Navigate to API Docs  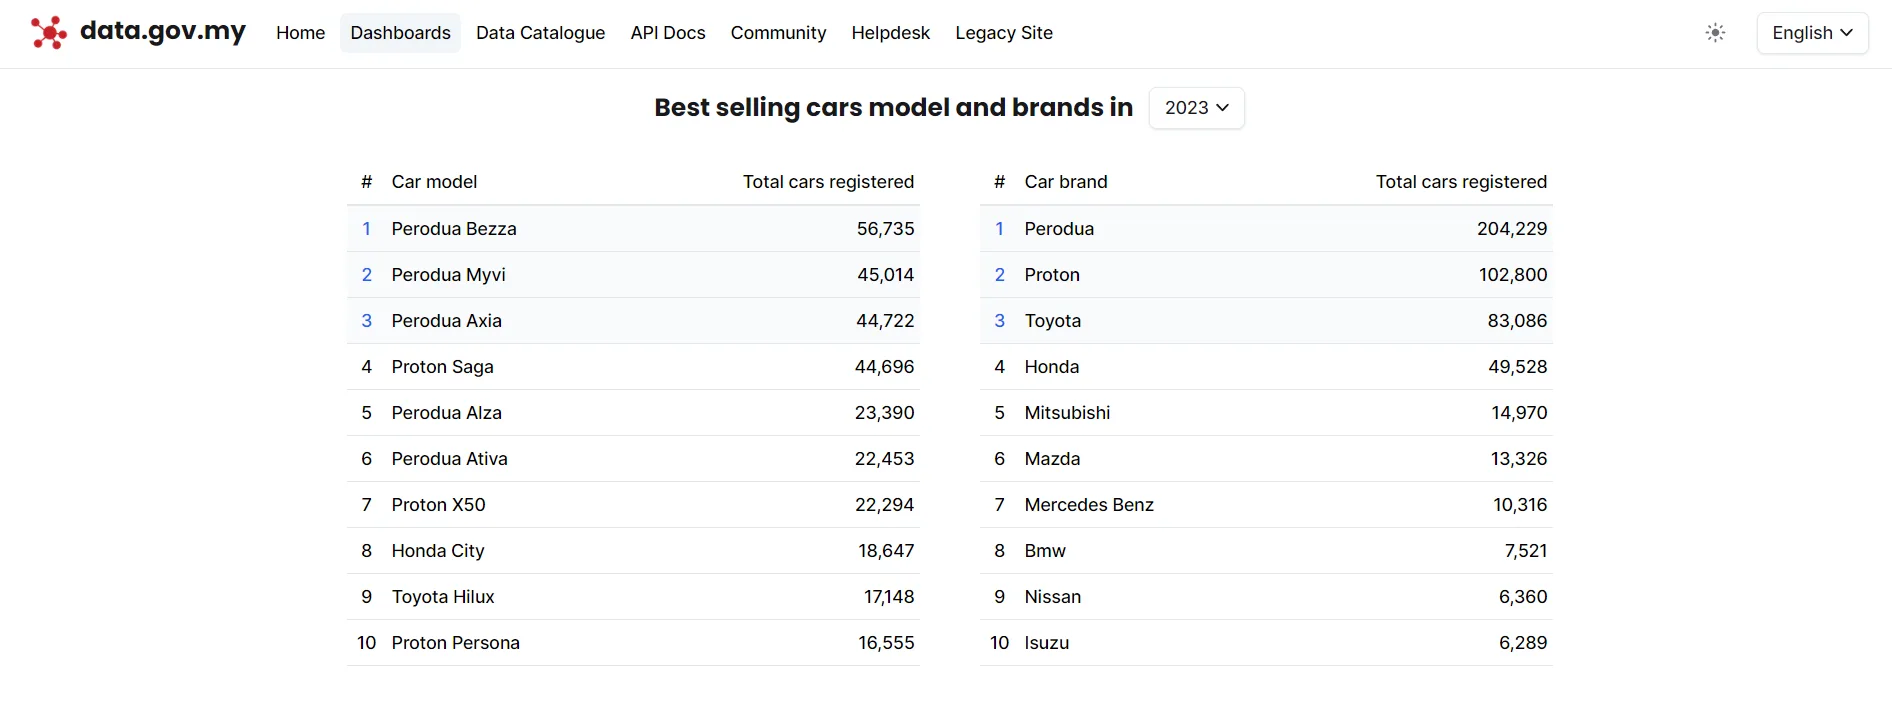click(x=667, y=33)
